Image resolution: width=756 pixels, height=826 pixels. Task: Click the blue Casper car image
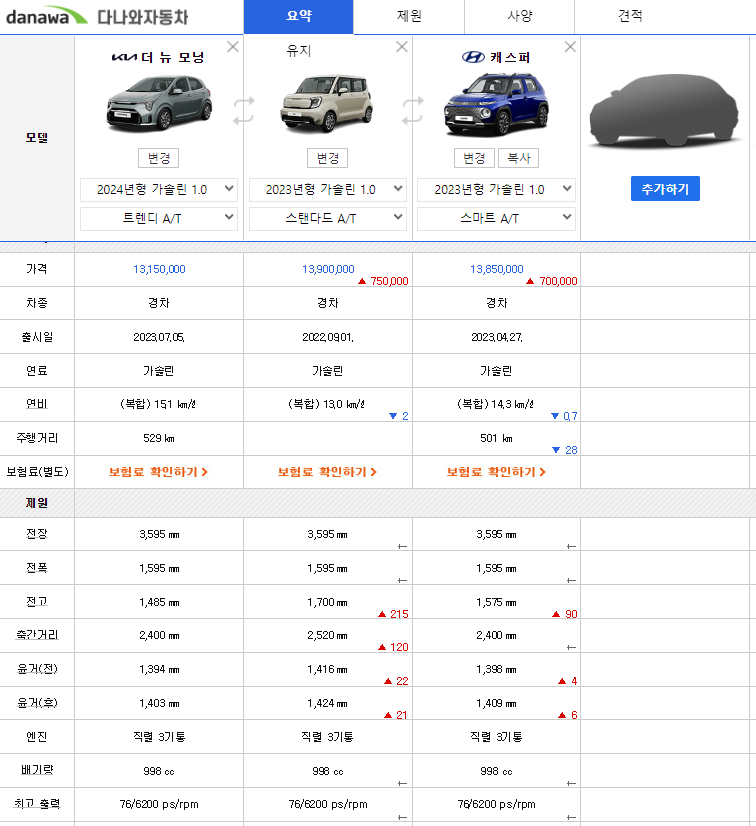coord(496,104)
